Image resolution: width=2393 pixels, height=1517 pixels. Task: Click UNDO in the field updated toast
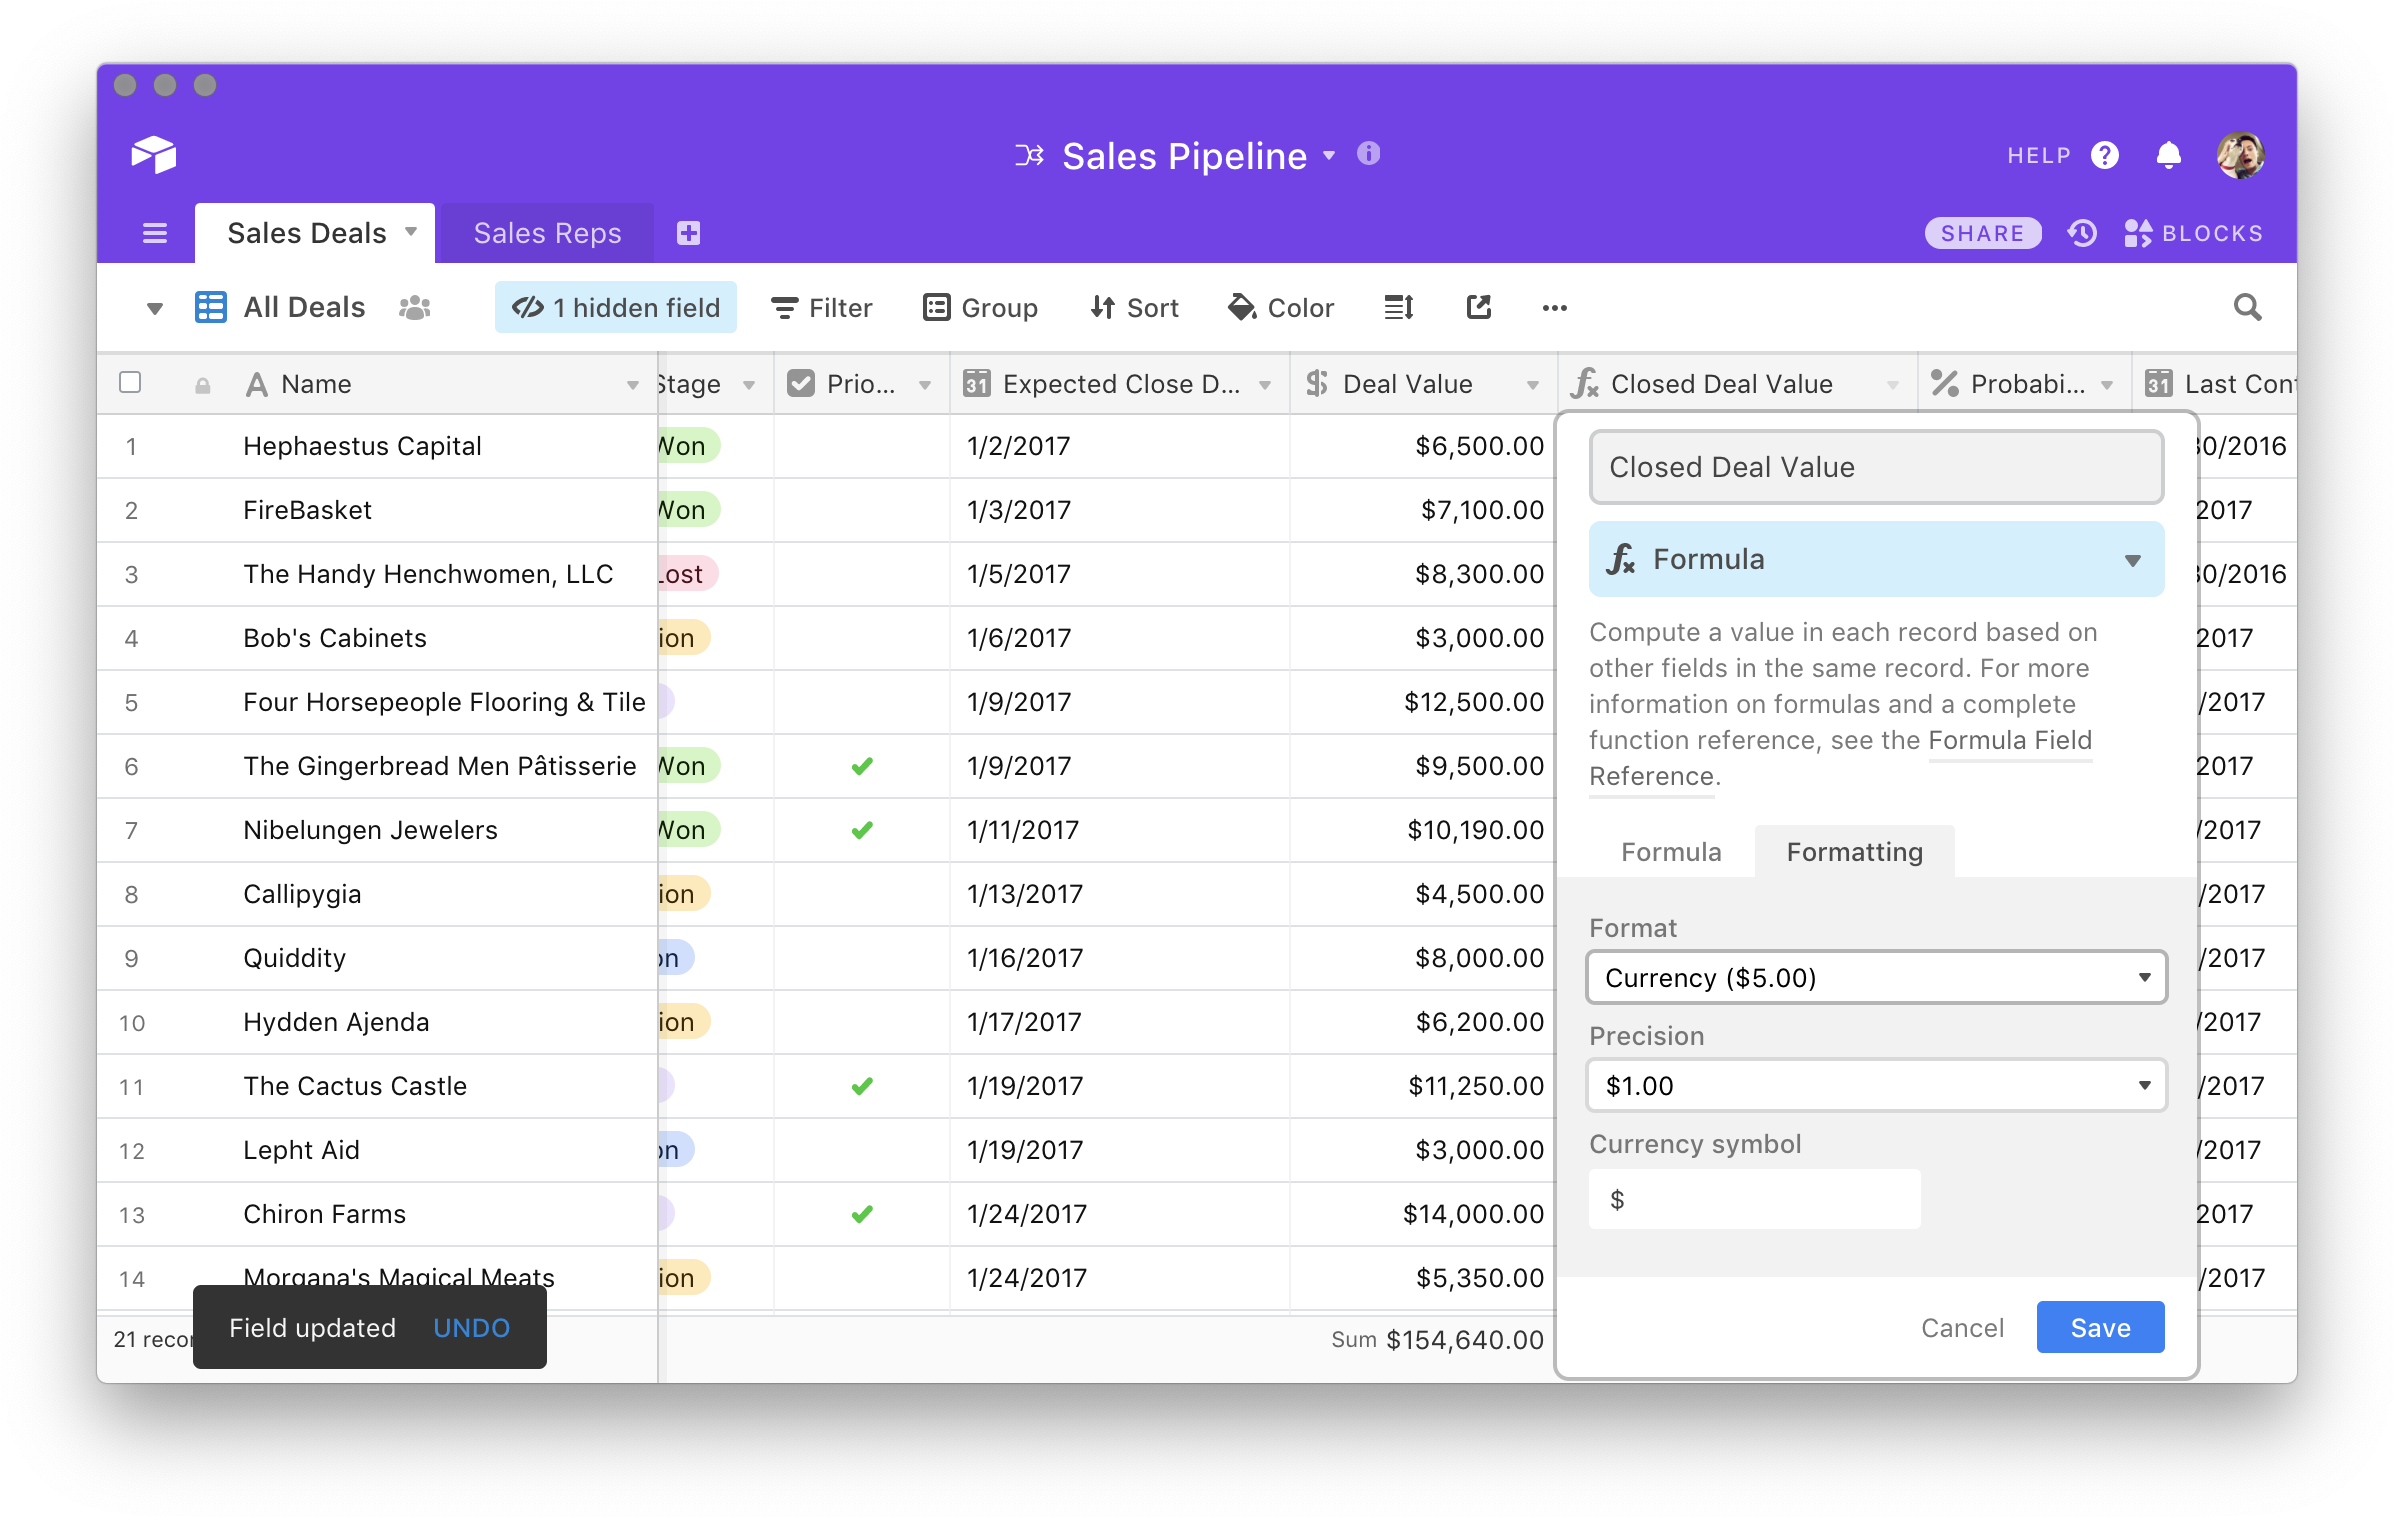pyautogui.click(x=471, y=1327)
